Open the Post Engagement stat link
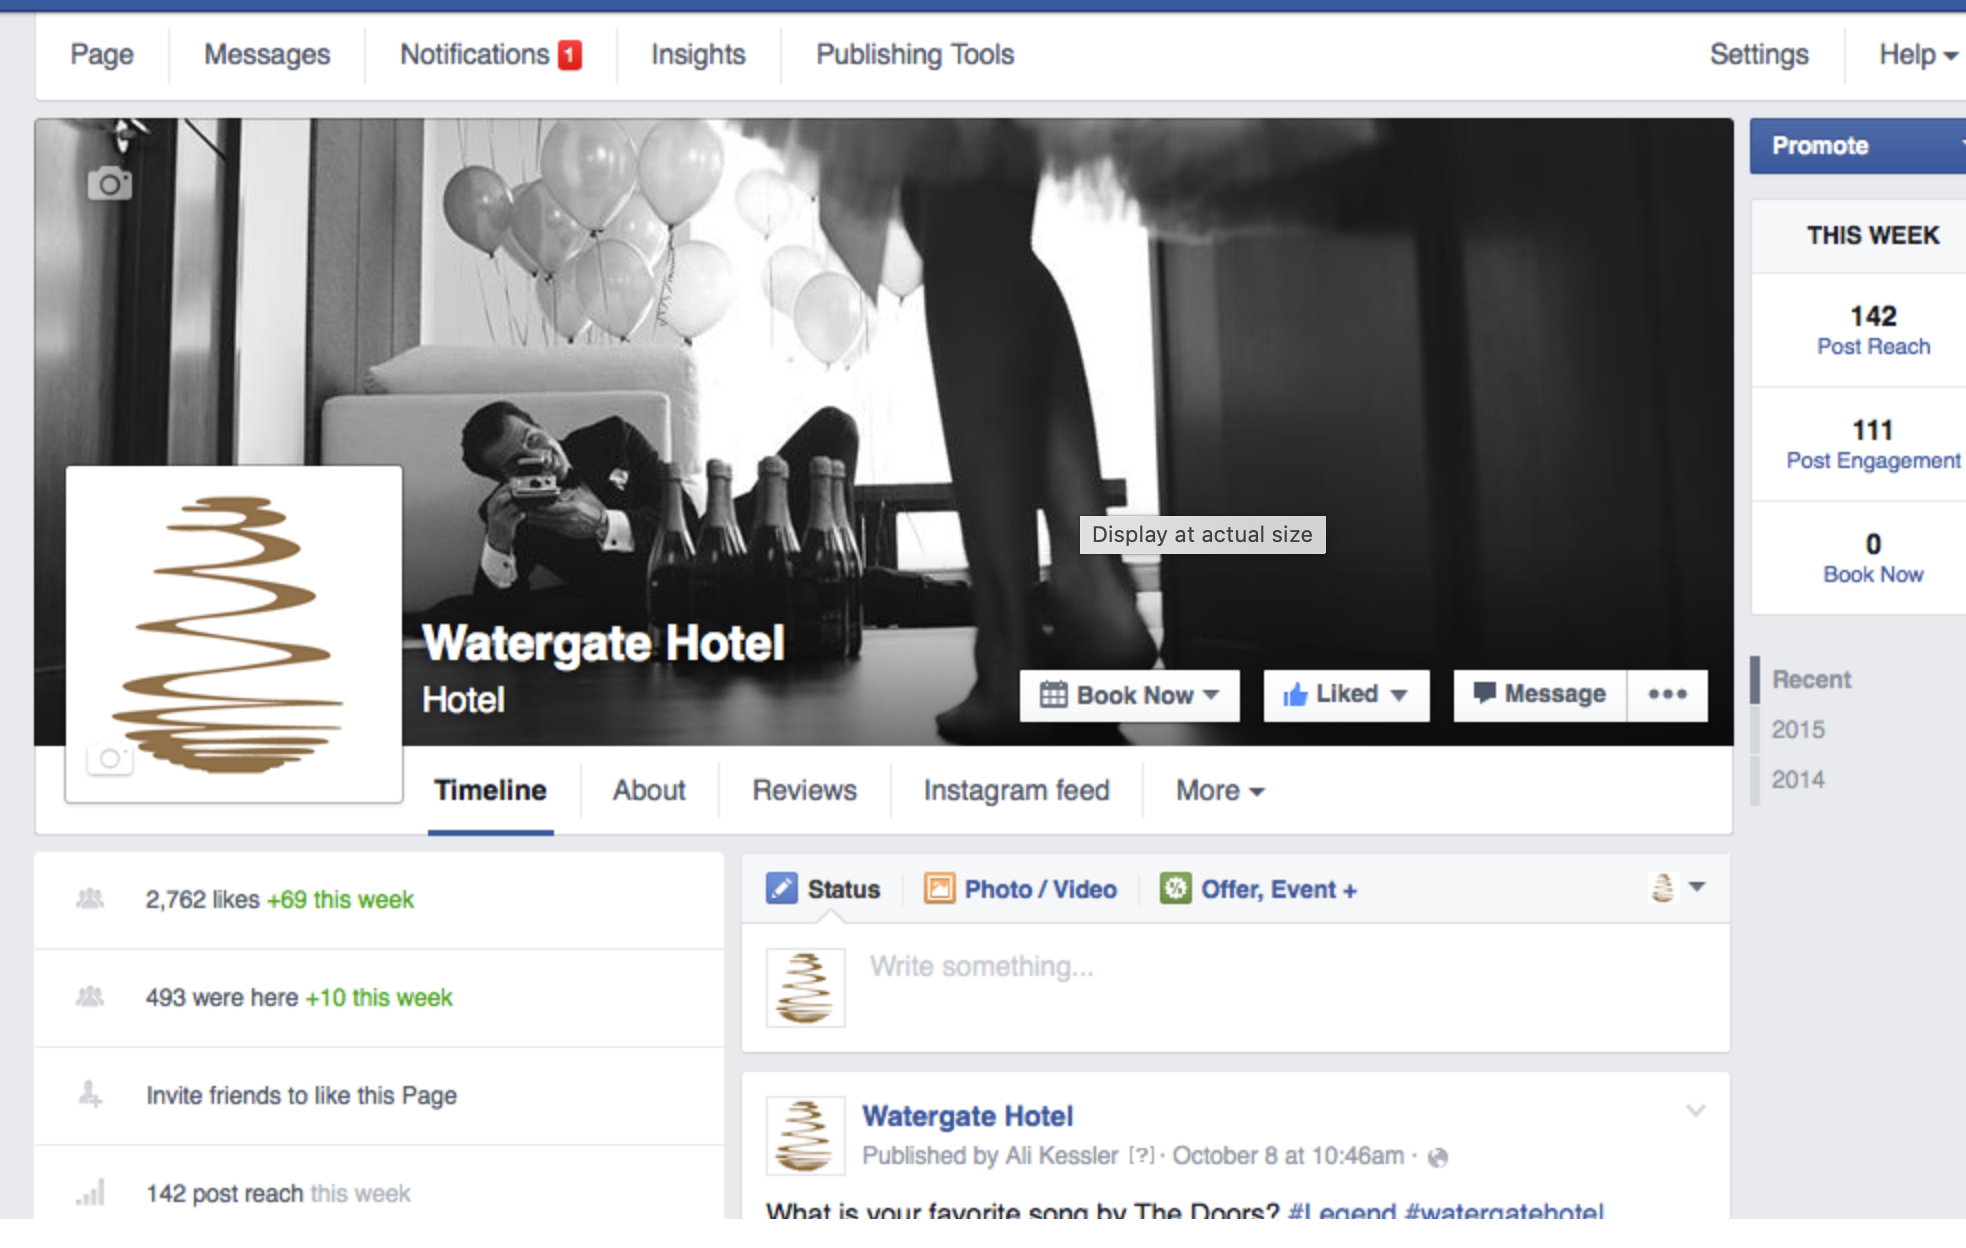The width and height of the screenshot is (1966, 1248). coord(1873,461)
